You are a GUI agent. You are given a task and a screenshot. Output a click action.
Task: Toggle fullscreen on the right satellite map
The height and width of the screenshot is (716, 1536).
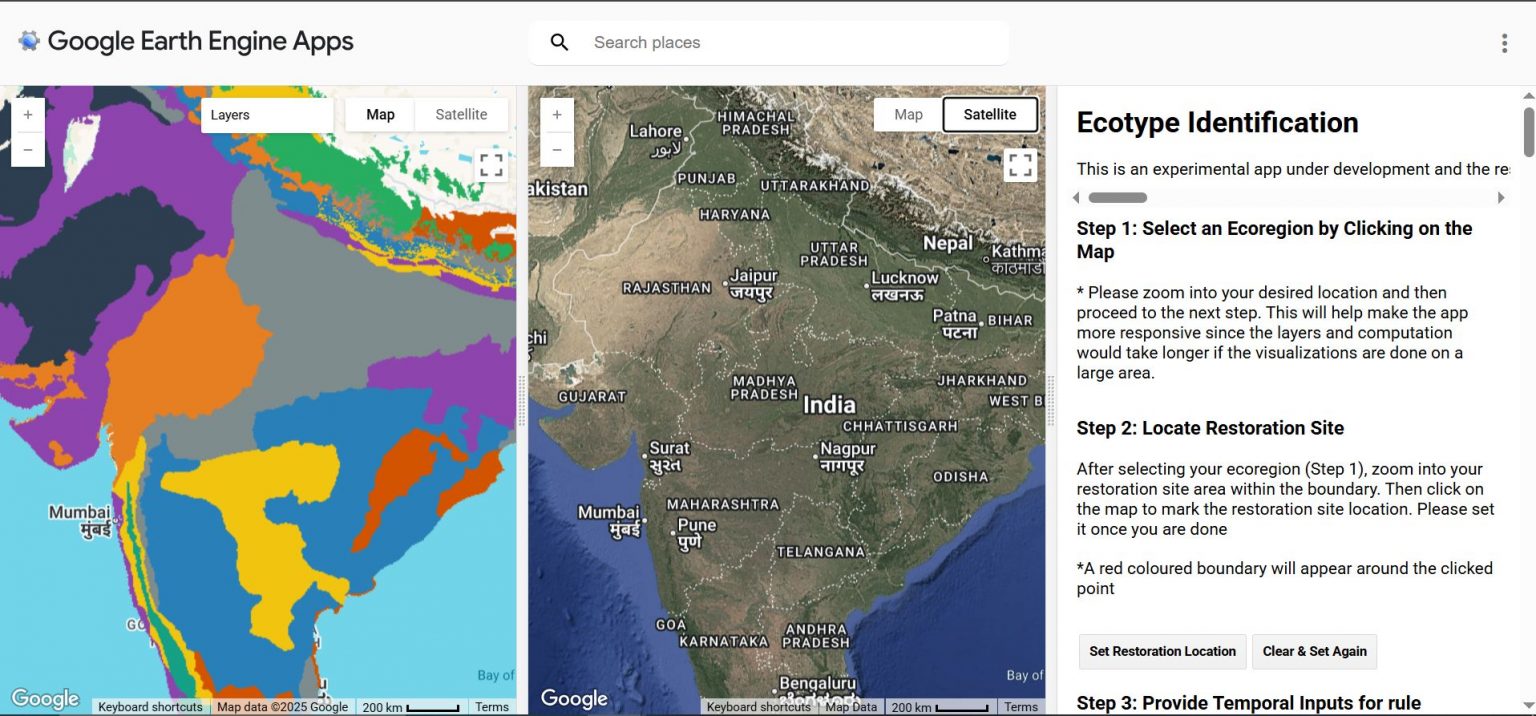tap(1019, 165)
